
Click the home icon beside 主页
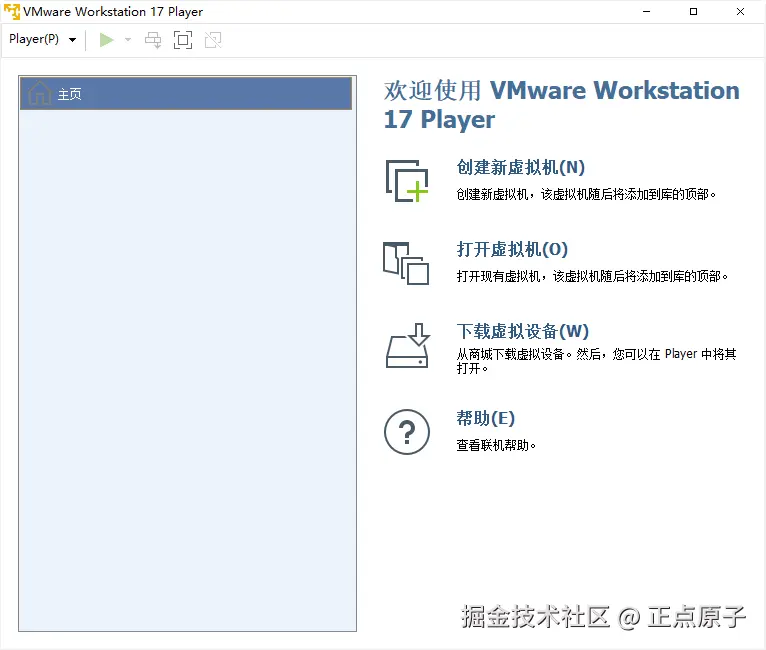tap(40, 93)
